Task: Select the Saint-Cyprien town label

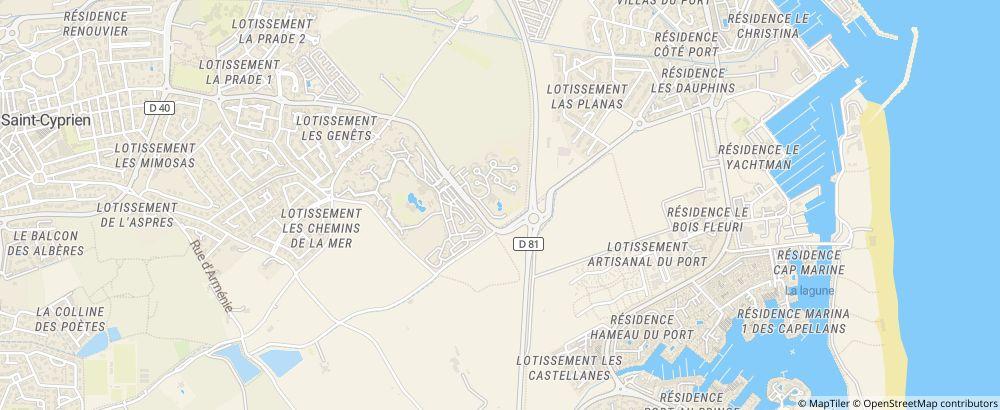Action: 46,120
